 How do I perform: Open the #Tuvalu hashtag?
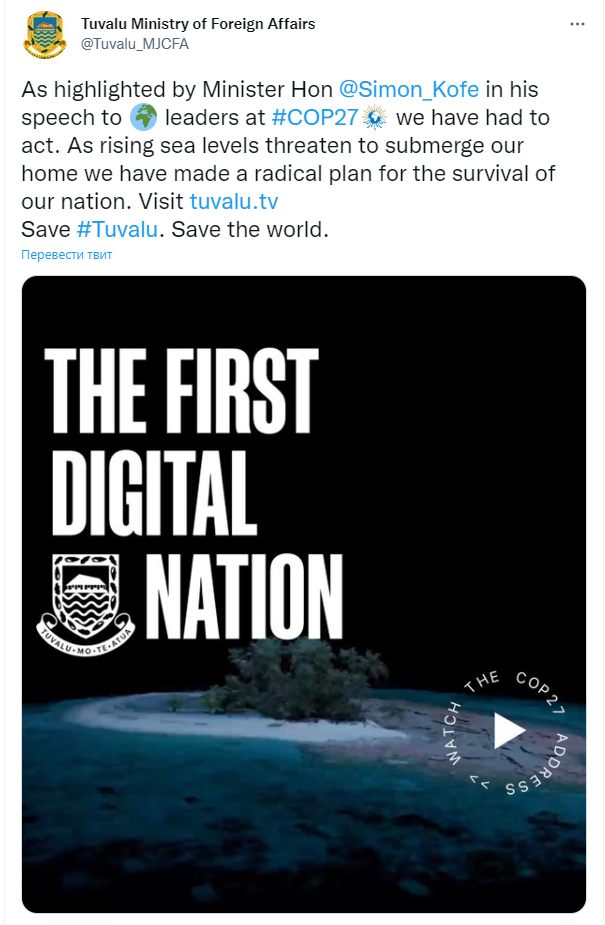click(x=115, y=228)
